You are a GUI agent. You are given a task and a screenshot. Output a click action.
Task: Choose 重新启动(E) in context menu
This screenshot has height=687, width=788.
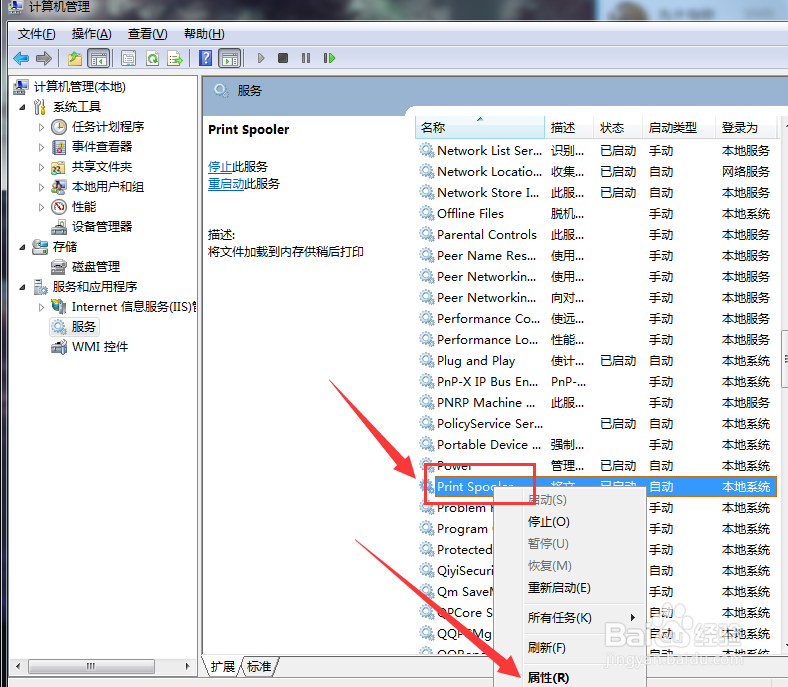click(570, 587)
